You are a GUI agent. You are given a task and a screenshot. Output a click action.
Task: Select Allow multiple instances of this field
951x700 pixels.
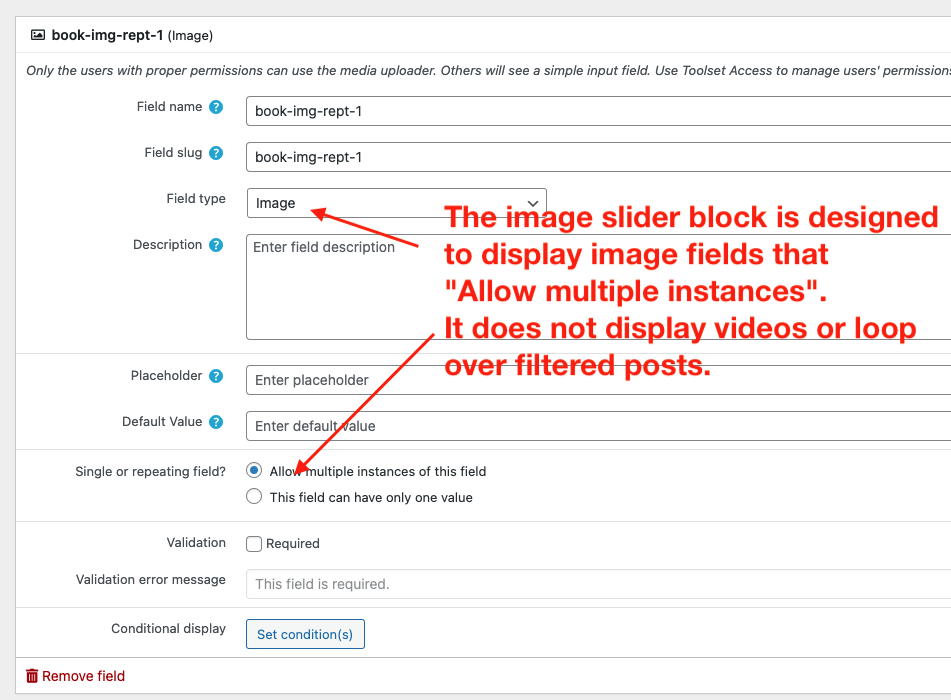pyautogui.click(x=254, y=470)
